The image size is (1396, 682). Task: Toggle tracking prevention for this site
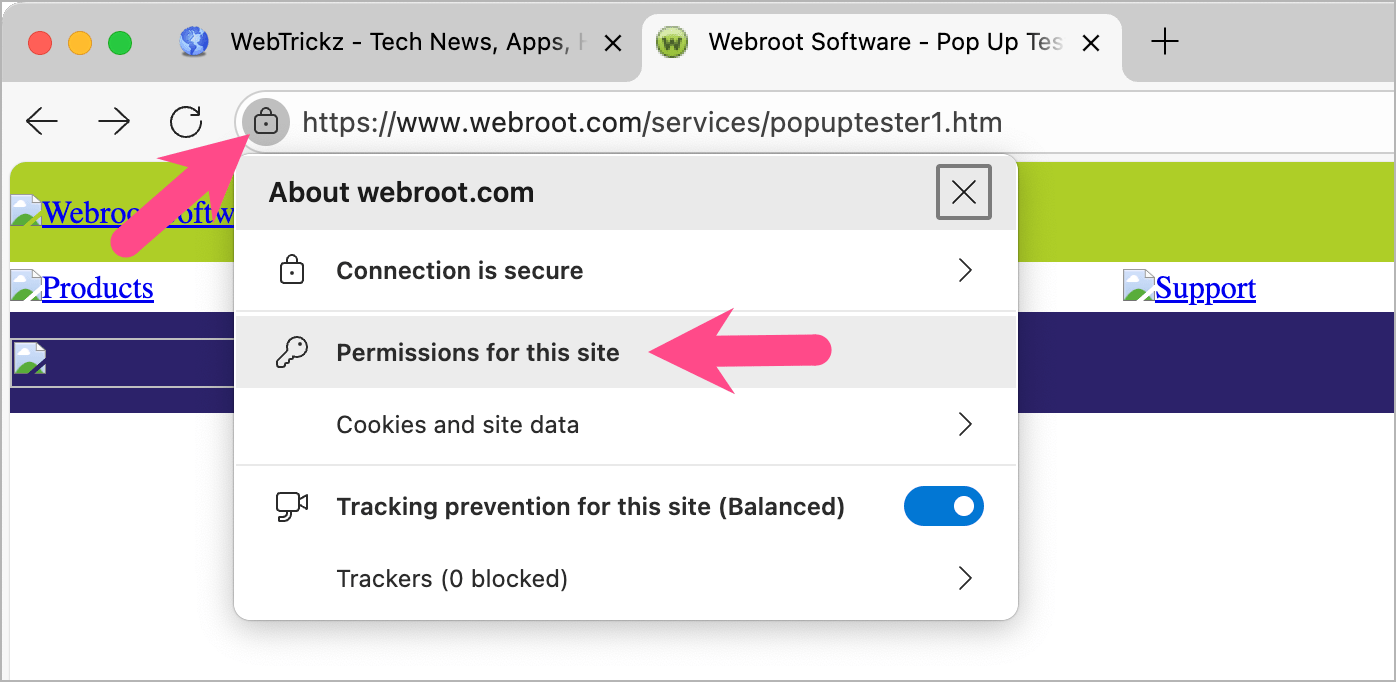pyautogui.click(x=943, y=507)
